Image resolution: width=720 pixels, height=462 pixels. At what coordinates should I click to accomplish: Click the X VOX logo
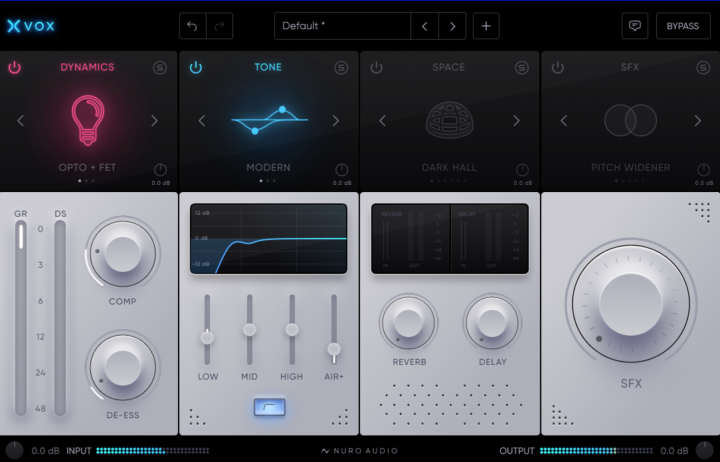click(x=31, y=26)
